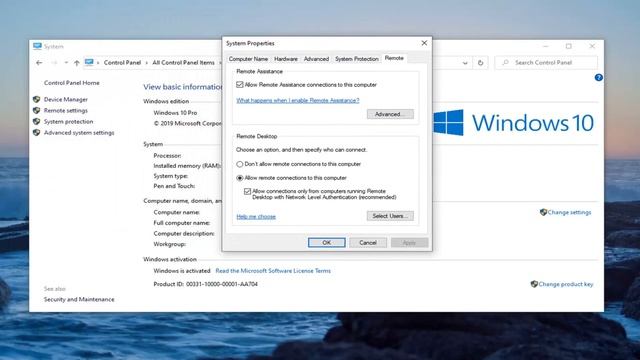Click Control Panel breadcrumb in address bar
This screenshot has height=360, width=640.
click(122, 62)
